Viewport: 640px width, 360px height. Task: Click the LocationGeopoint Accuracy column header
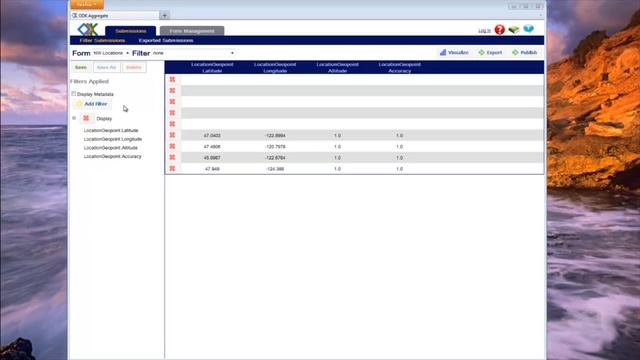400,68
